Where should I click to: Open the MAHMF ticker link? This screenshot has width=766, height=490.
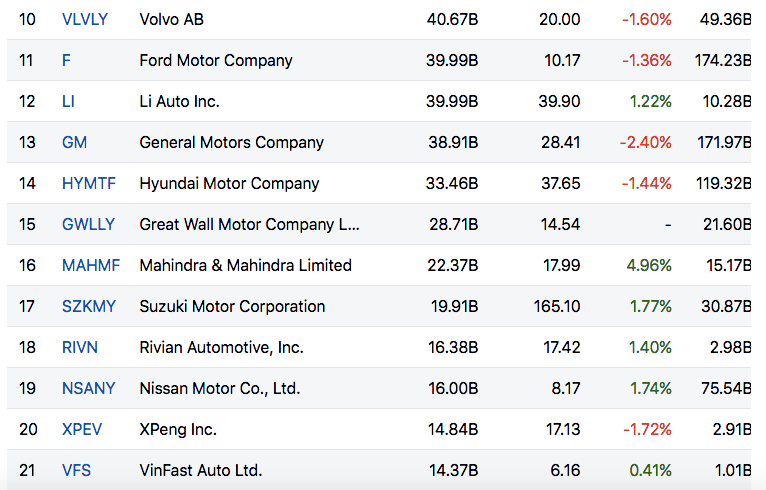coord(89,265)
